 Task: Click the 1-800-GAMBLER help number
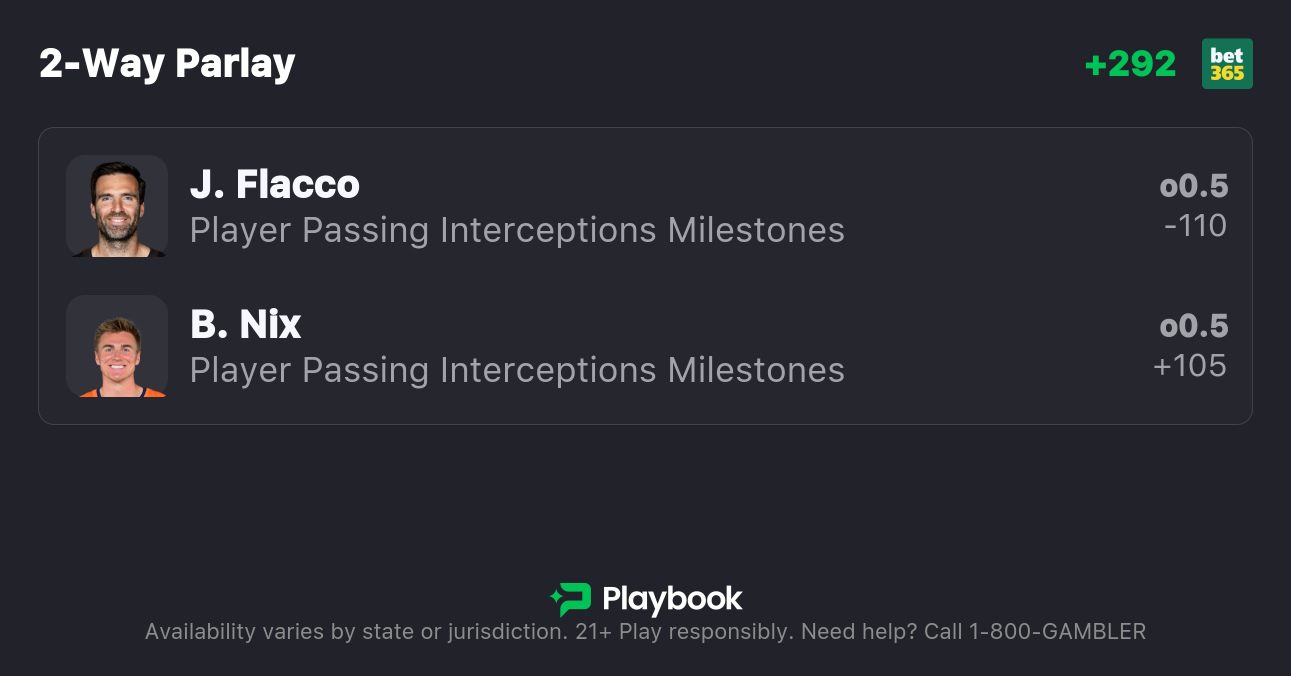click(1056, 632)
